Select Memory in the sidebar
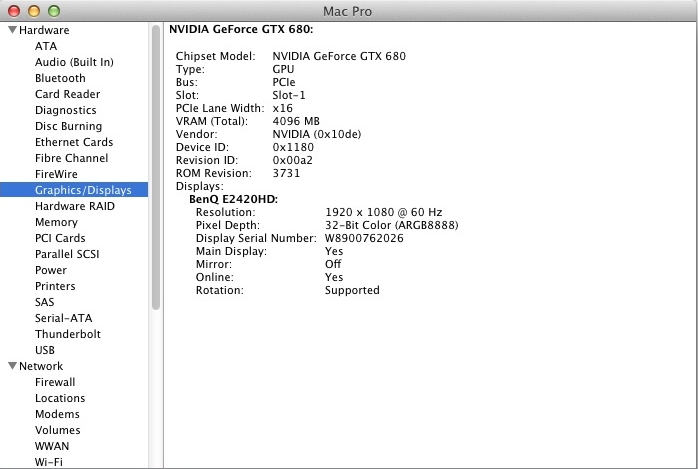 click(56, 222)
